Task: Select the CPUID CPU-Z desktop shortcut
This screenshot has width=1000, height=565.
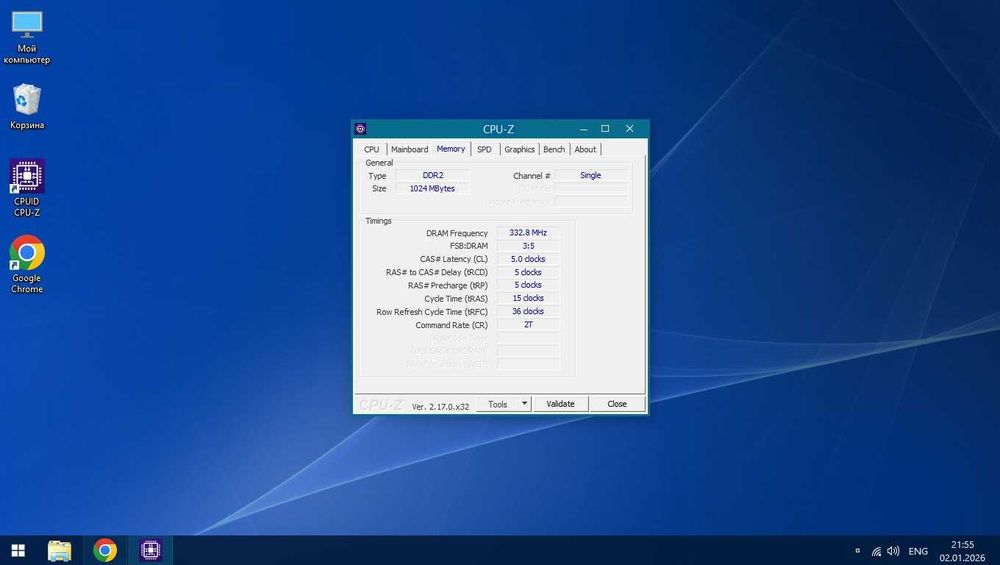Action: [x=27, y=188]
